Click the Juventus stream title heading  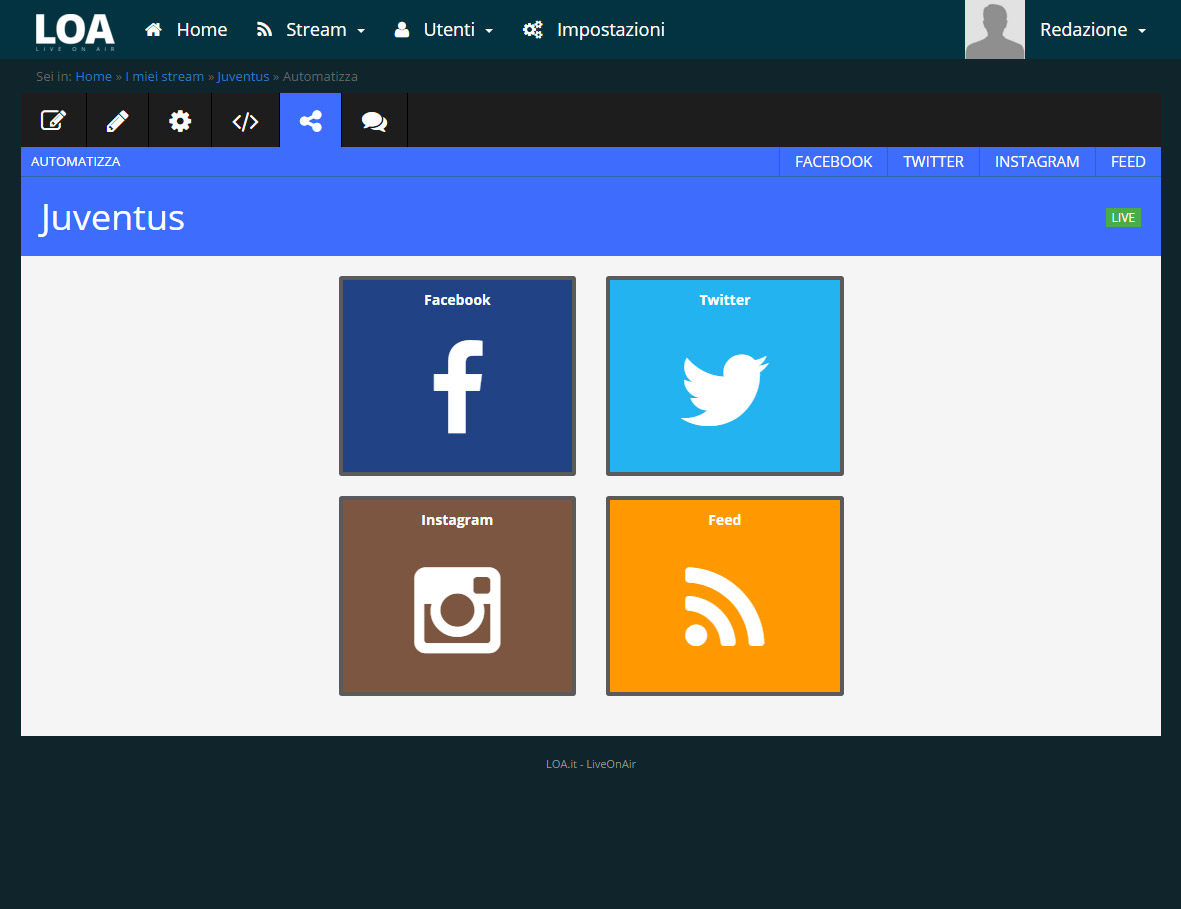112,218
